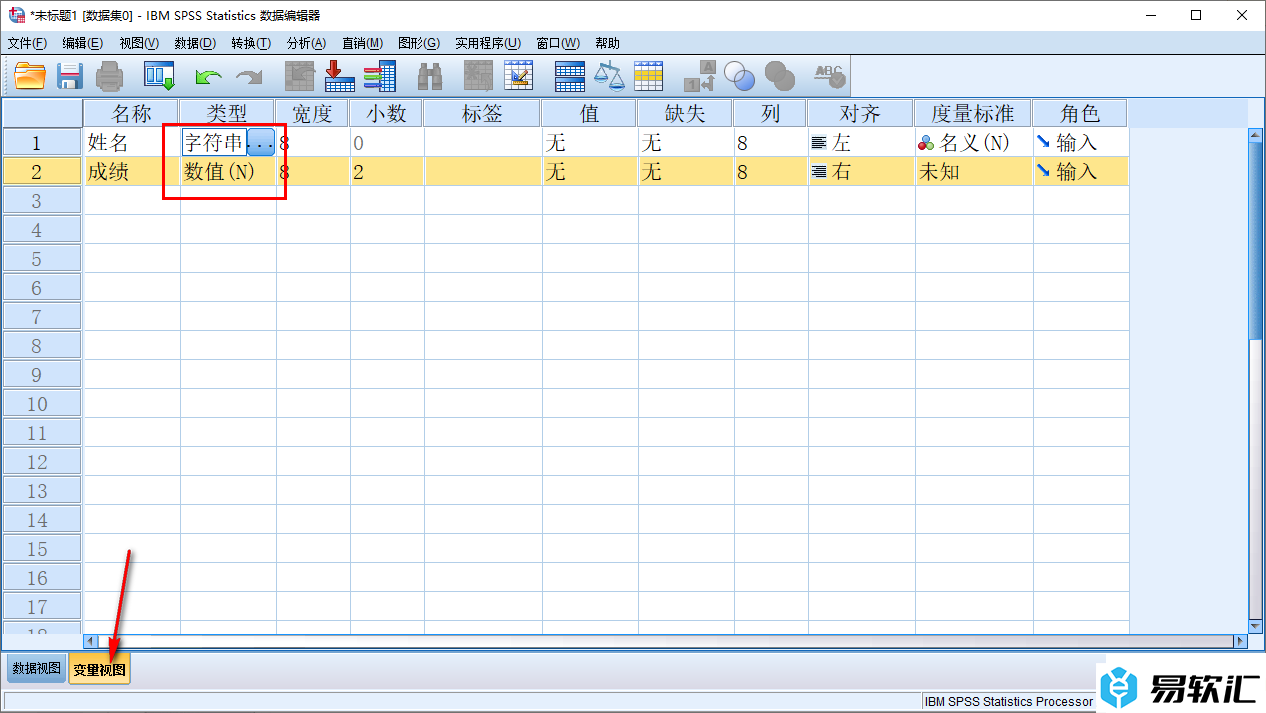Open Weight cases via the scales icon
The image size is (1266, 713).
pyautogui.click(x=609, y=76)
